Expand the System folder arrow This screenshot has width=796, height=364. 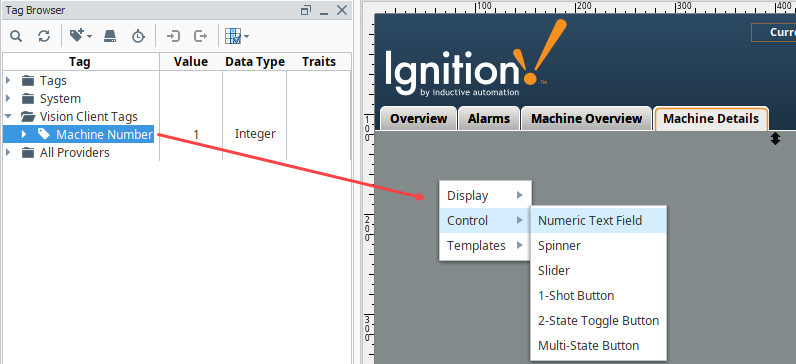8,98
